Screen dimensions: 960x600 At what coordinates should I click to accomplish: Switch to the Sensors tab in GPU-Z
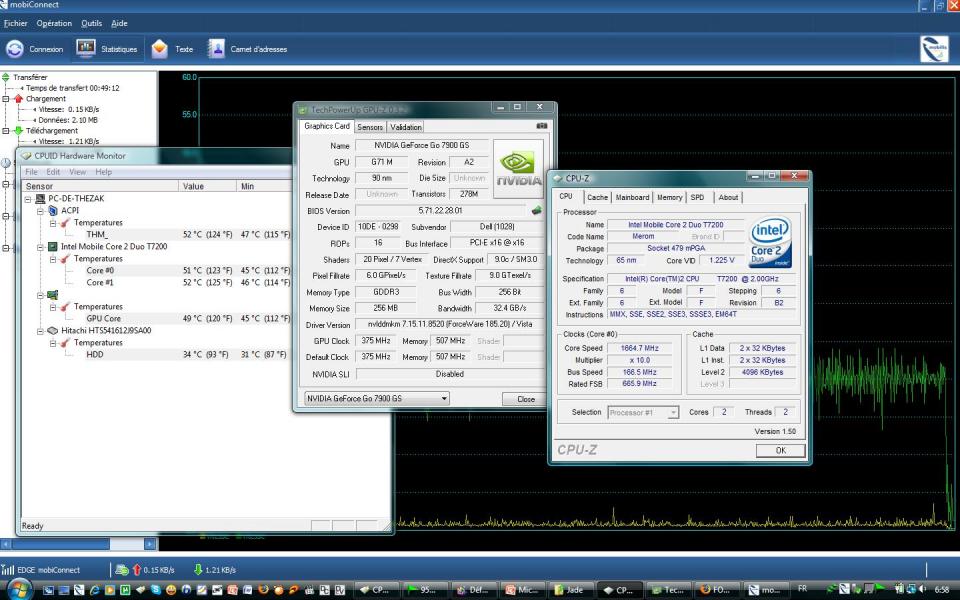[370, 127]
